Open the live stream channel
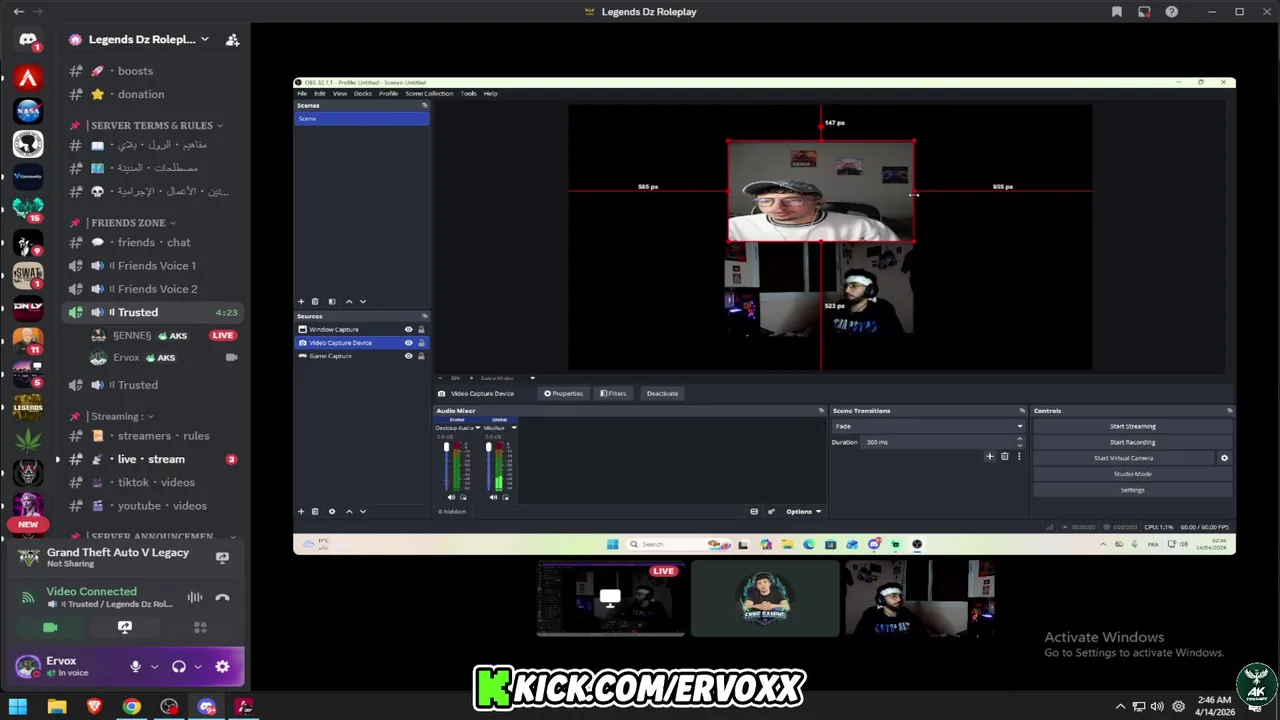Screen dimensions: 1280x720 (151, 459)
